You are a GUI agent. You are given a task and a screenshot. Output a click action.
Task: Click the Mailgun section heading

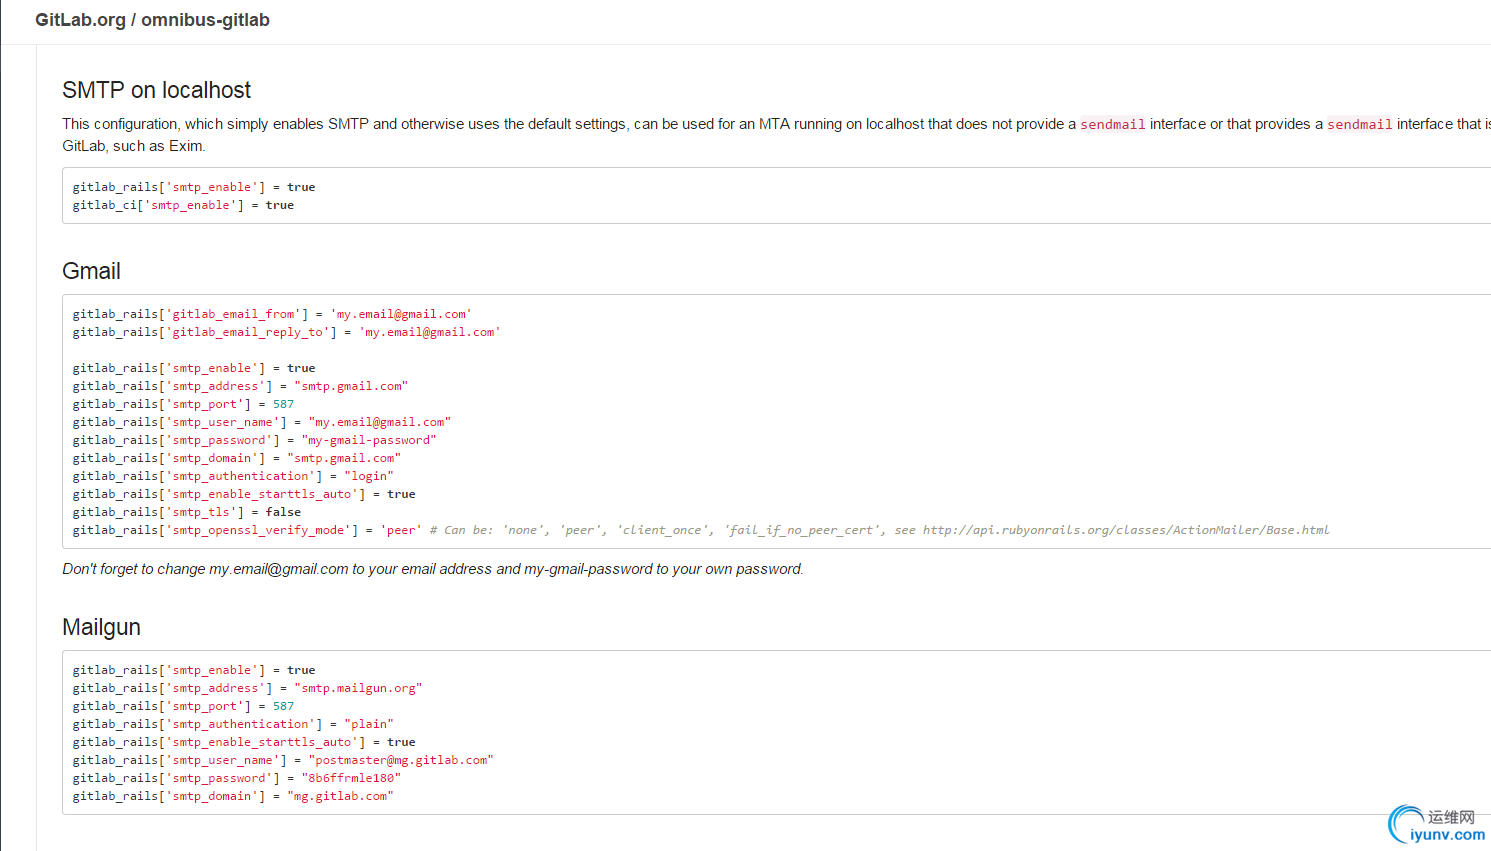point(101,627)
